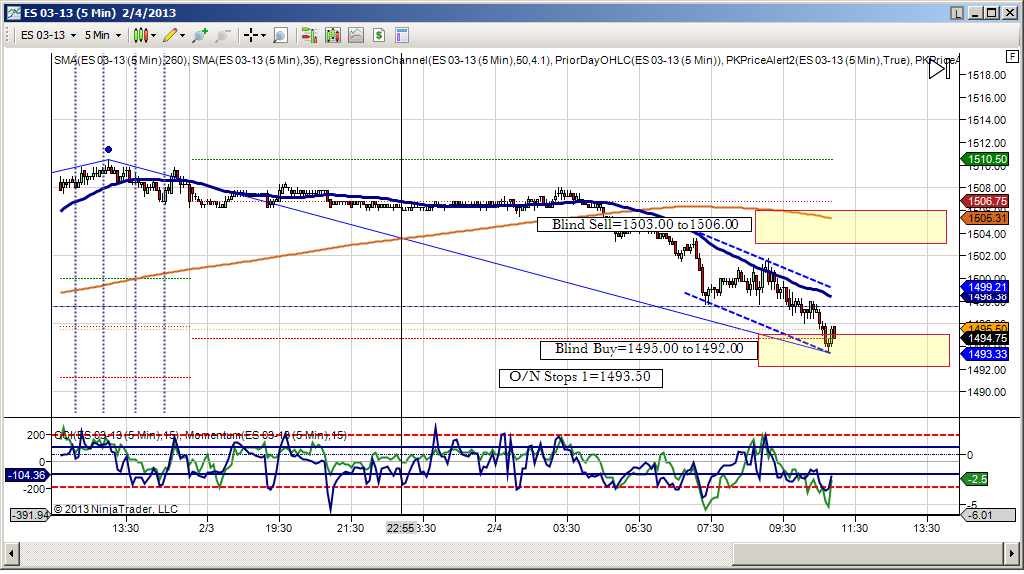1024x574 pixels.
Task: Toggle the L link button in title bar
Action: coord(957,12)
